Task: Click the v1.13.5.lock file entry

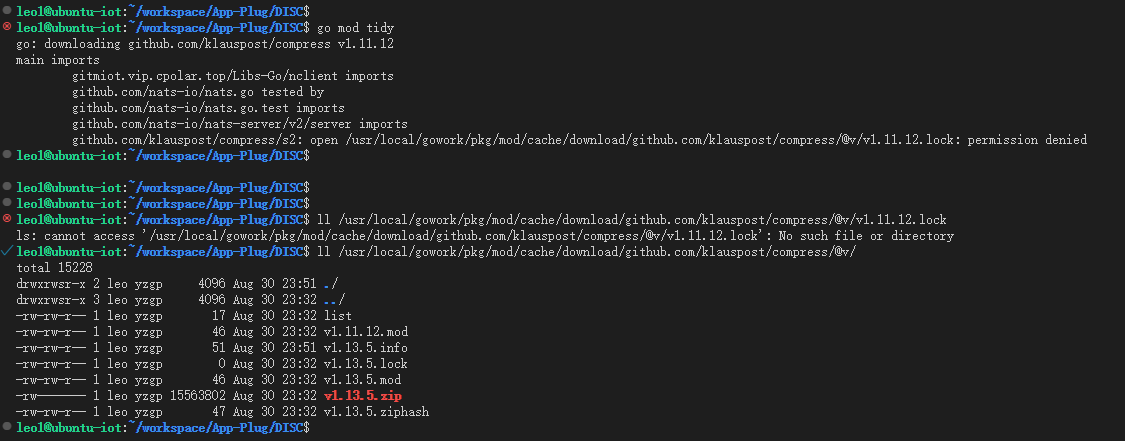Action: click(x=366, y=364)
